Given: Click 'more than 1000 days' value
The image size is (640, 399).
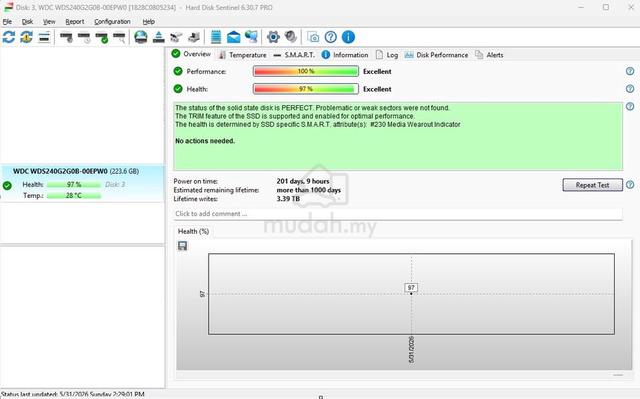Looking at the screenshot, I should tap(309, 190).
